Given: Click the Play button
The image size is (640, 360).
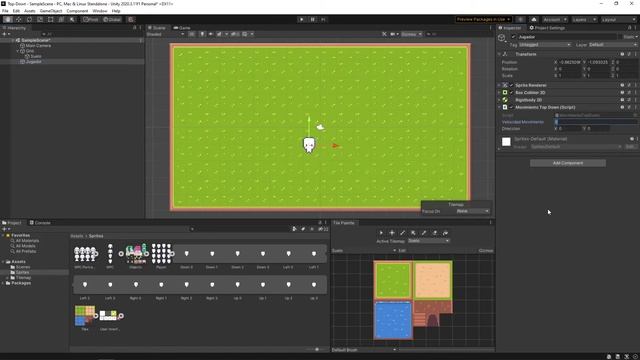Looking at the screenshot, I should pos(302,19).
